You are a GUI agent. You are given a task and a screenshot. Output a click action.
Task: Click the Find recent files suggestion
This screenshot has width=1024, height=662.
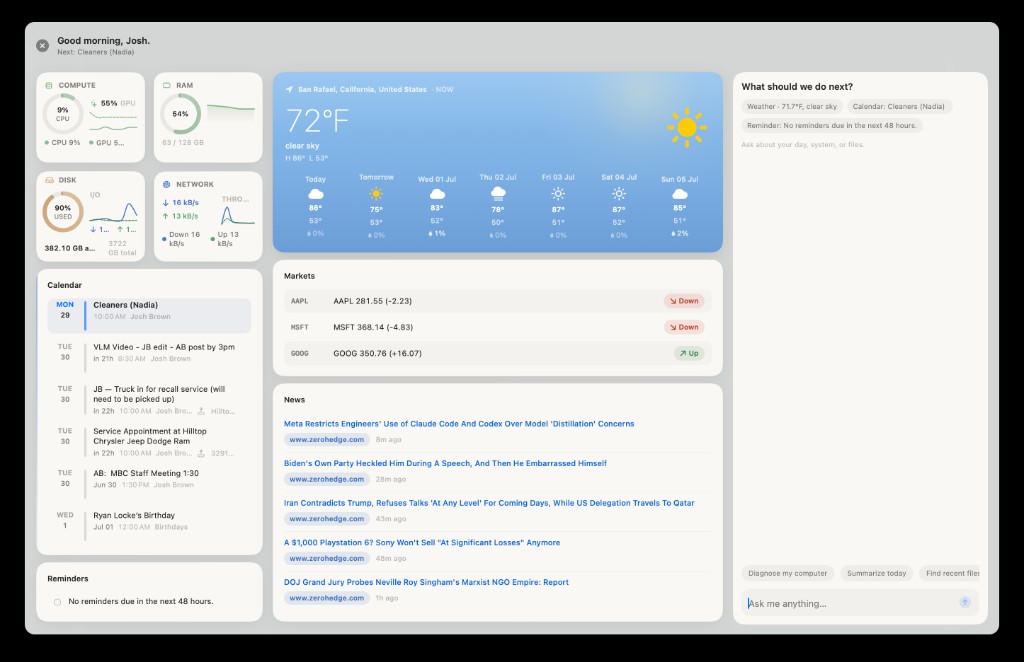950,573
